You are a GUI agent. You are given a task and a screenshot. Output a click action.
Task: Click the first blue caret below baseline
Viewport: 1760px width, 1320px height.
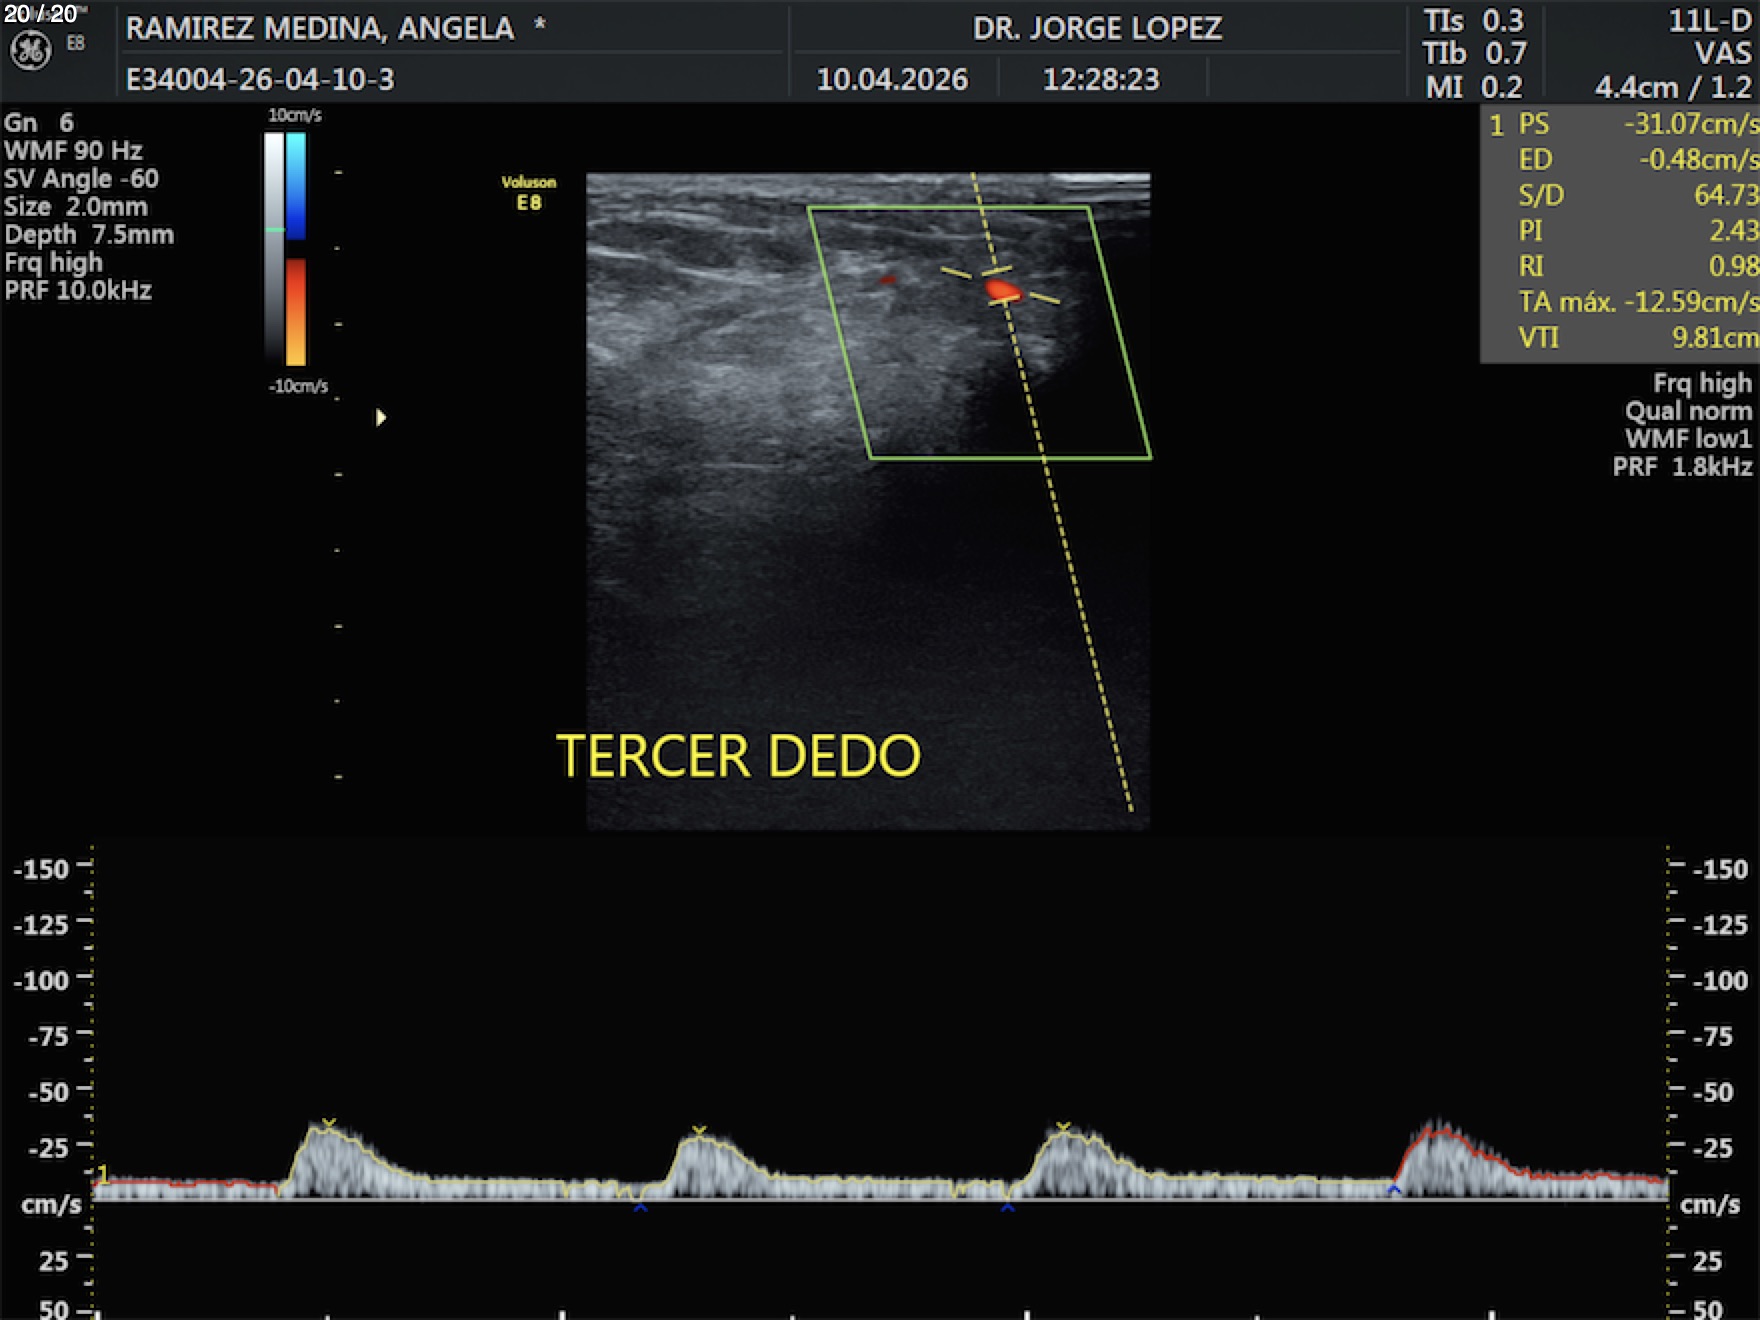[x=640, y=1208]
